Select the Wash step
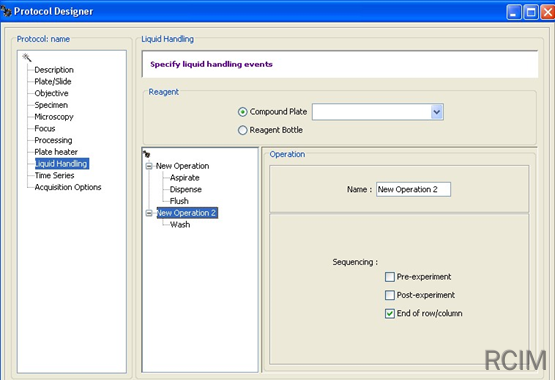 tap(180, 225)
